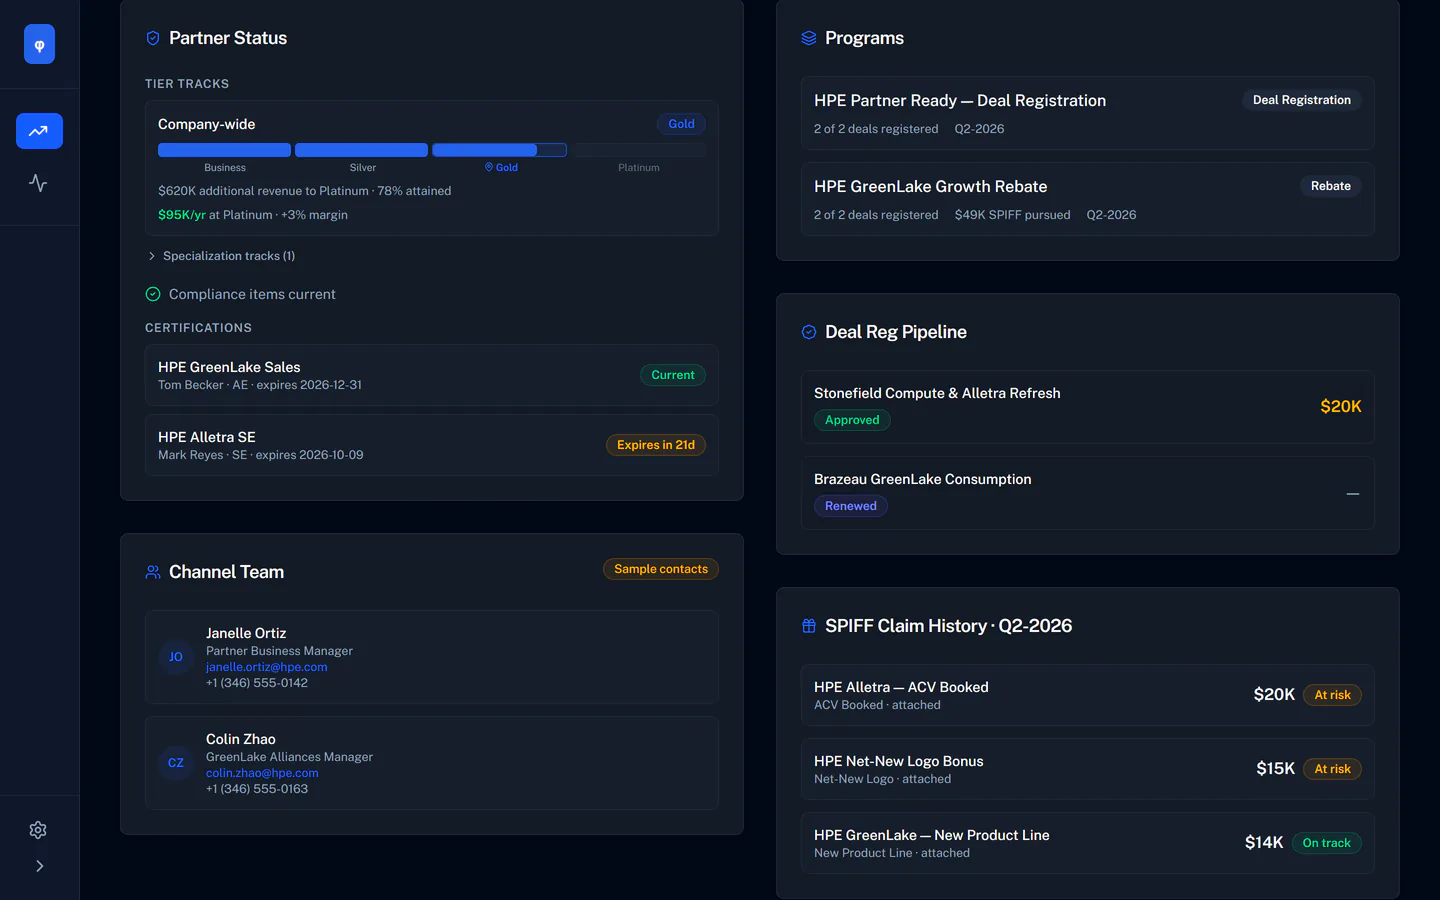Open HPE GreenLake Growth Rebate program
Screen dimensions: 1440x900
tap(1088, 199)
